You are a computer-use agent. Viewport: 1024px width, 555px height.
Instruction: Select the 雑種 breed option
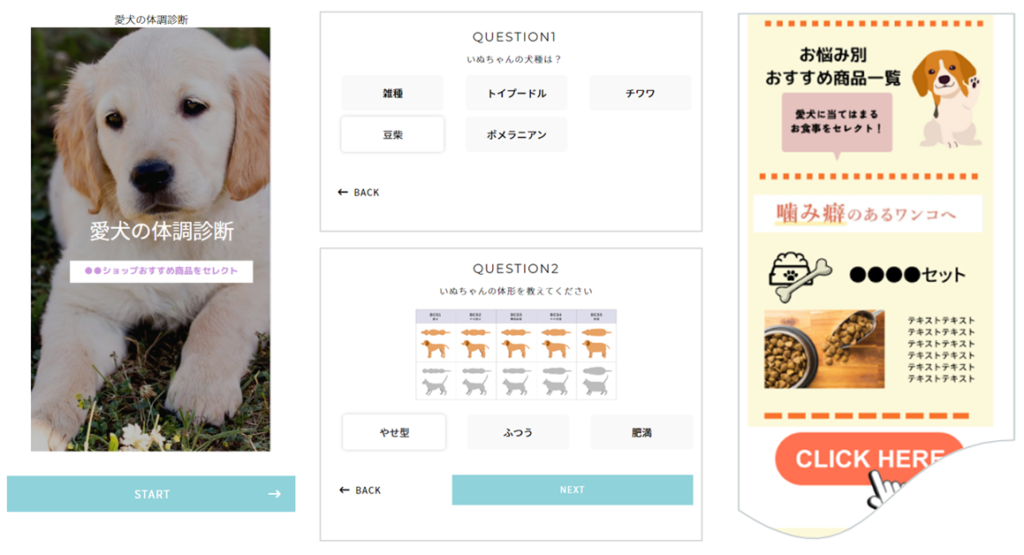[392, 93]
